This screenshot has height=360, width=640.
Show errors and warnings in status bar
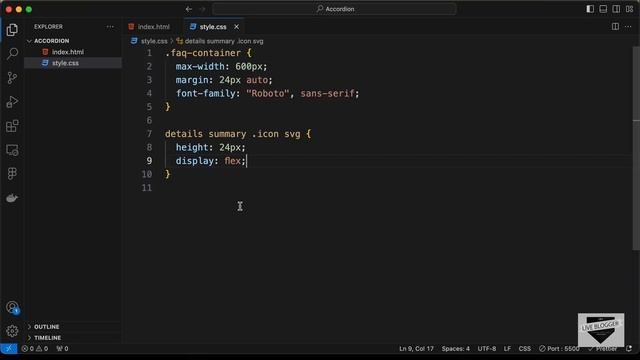coord(35,349)
